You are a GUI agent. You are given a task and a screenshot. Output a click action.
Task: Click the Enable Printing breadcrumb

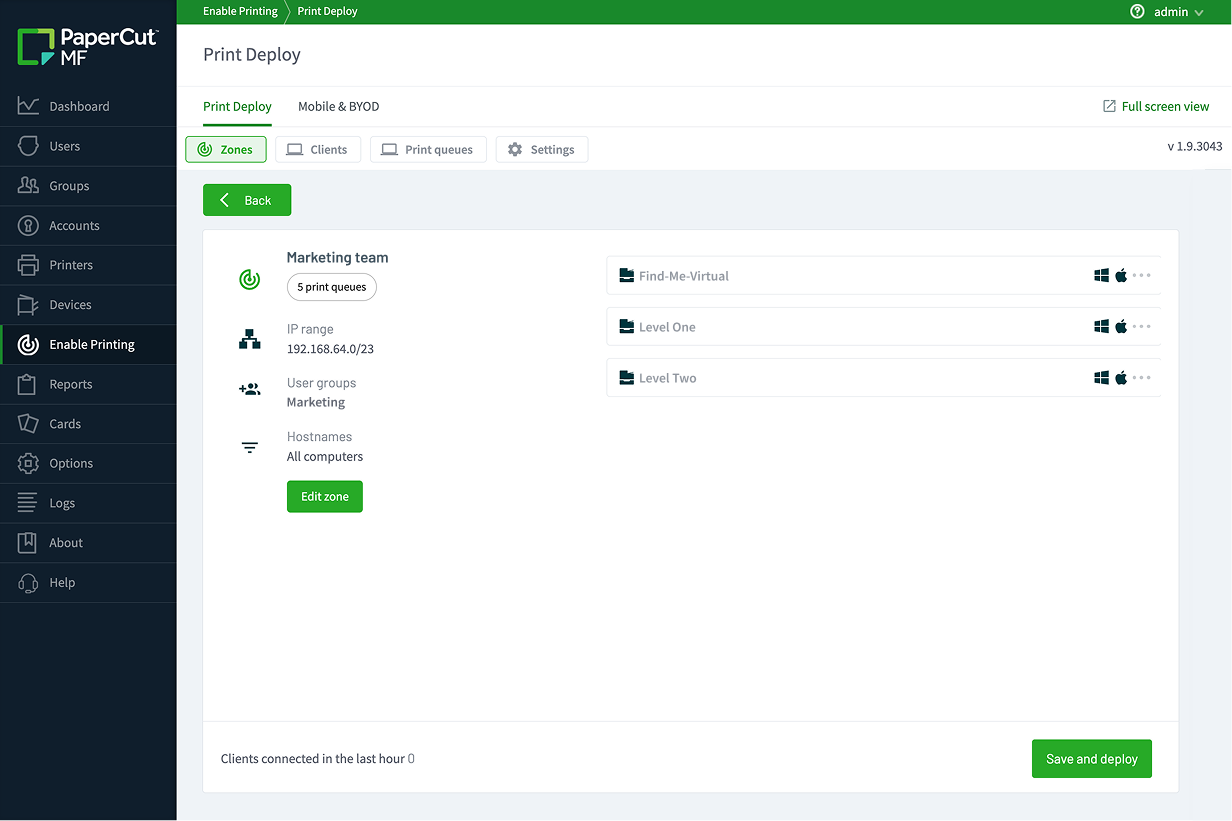tap(240, 11)
